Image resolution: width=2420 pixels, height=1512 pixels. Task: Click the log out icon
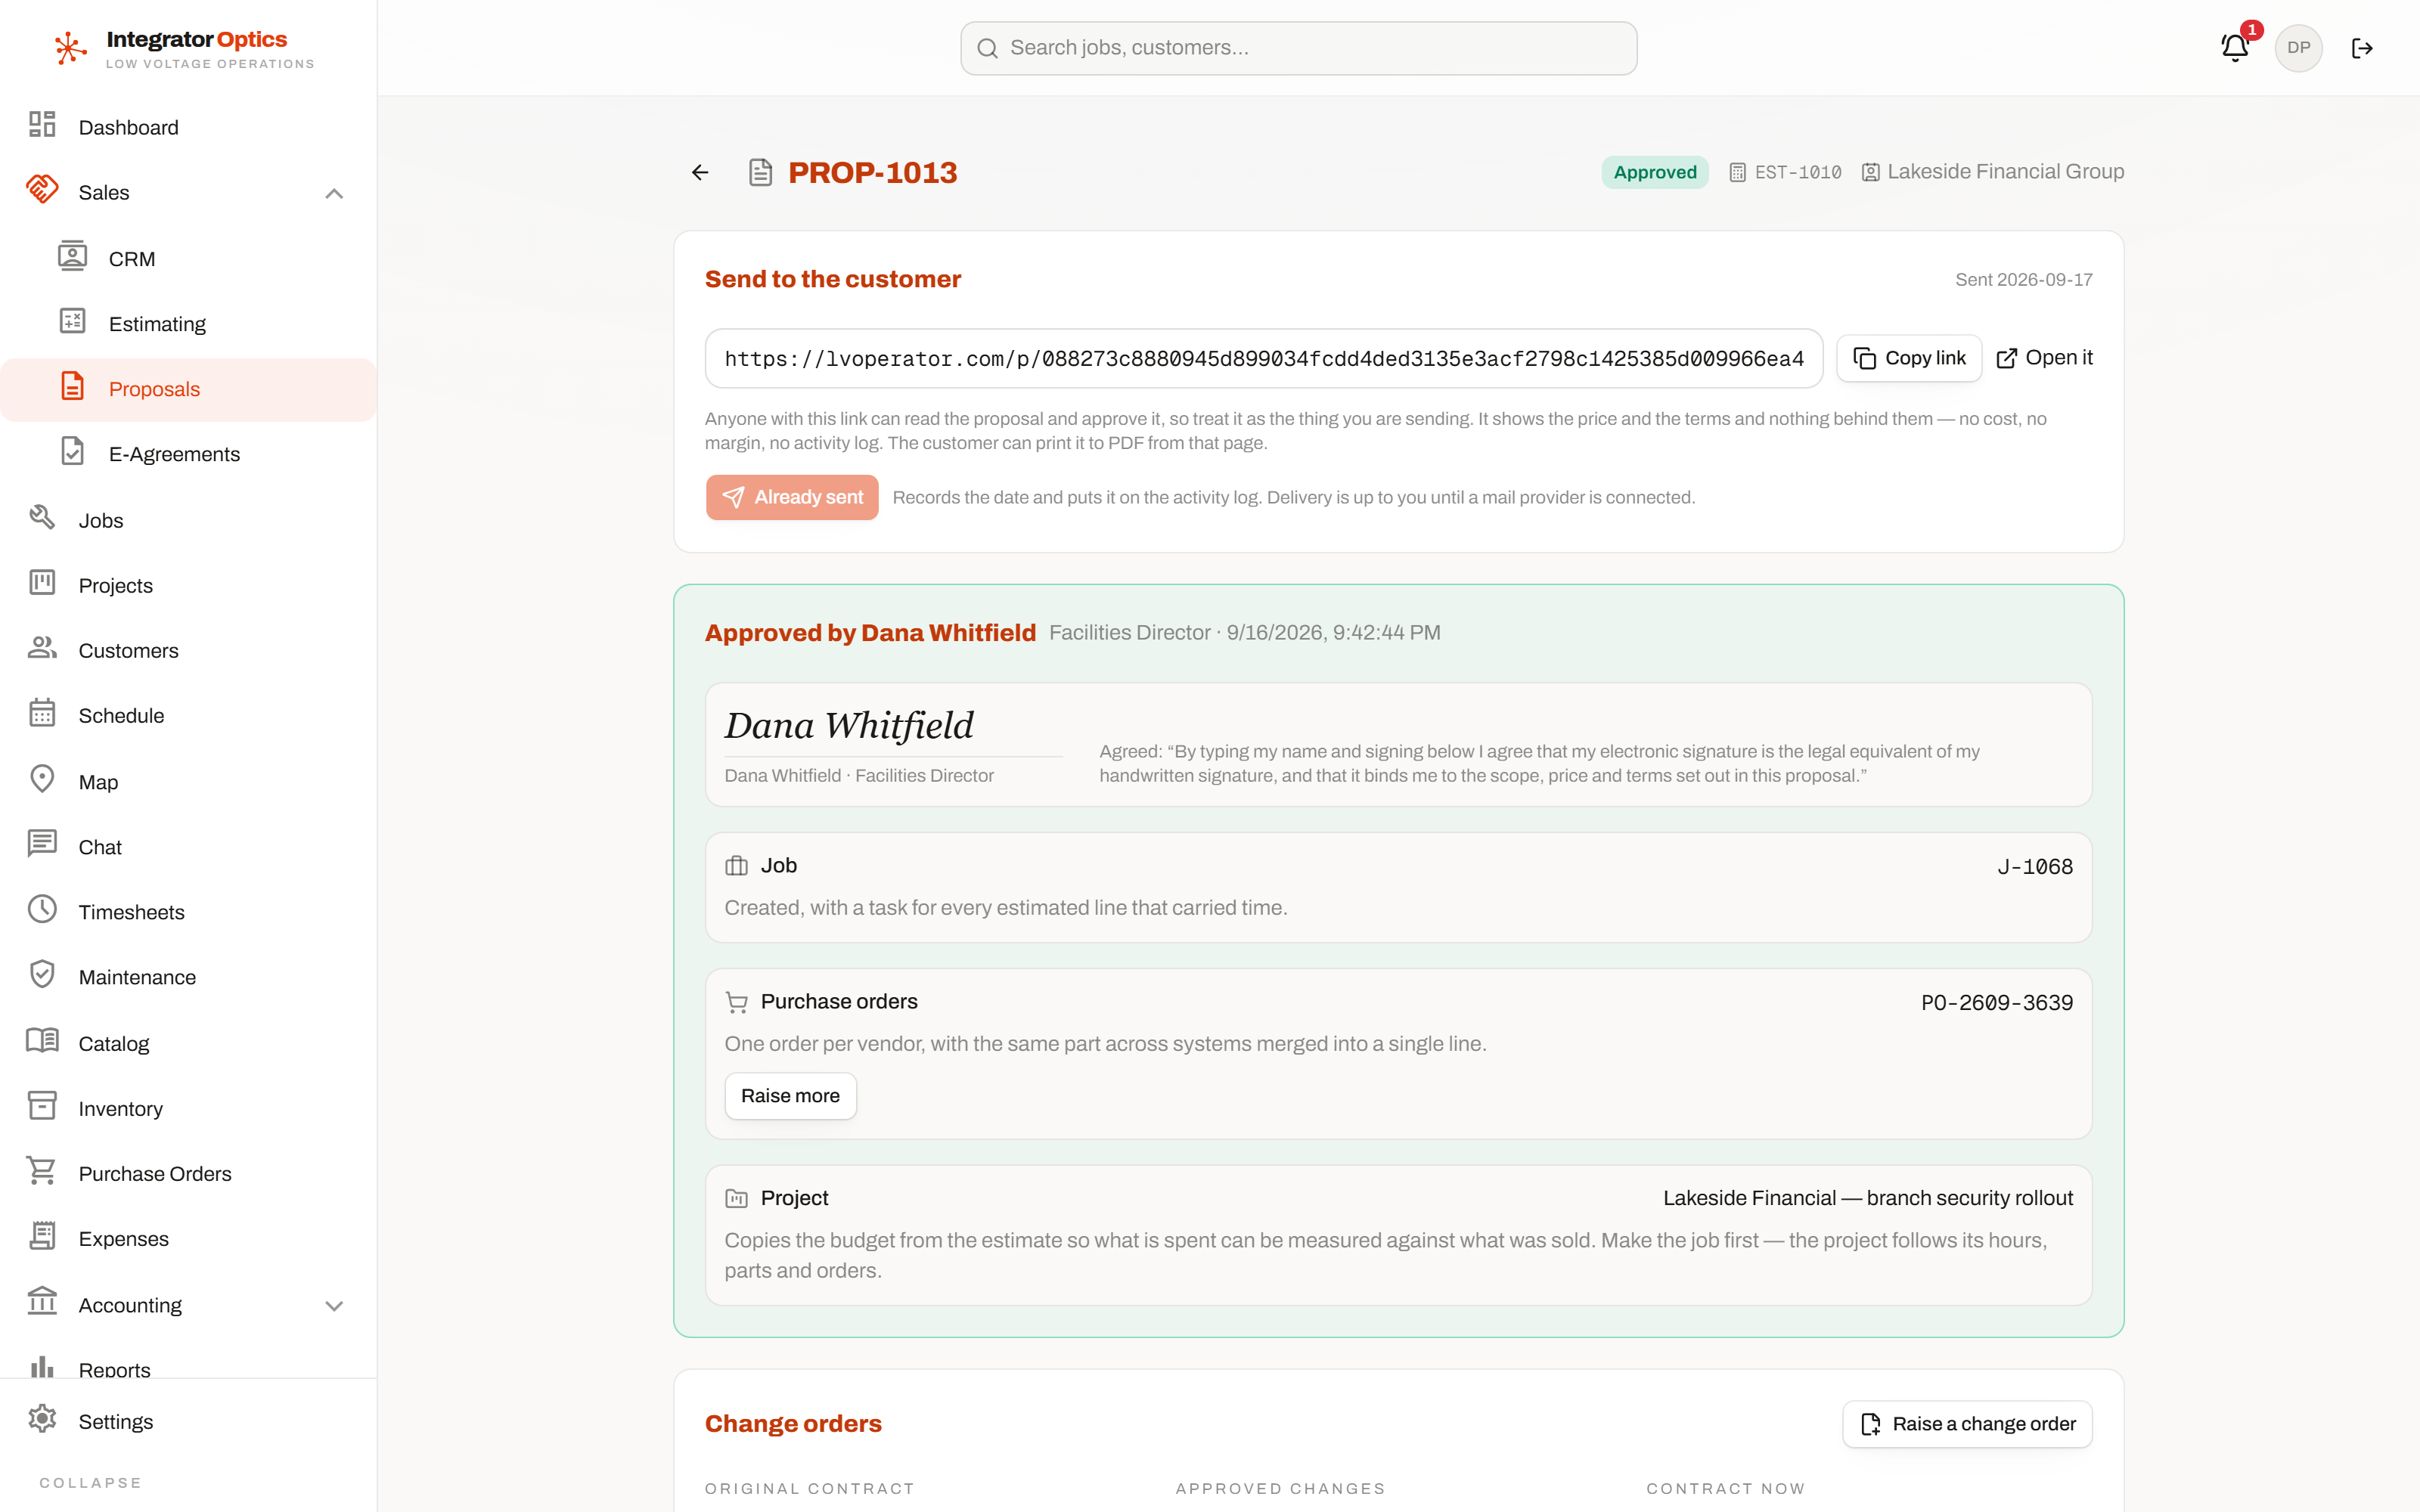pos(2362,48)
